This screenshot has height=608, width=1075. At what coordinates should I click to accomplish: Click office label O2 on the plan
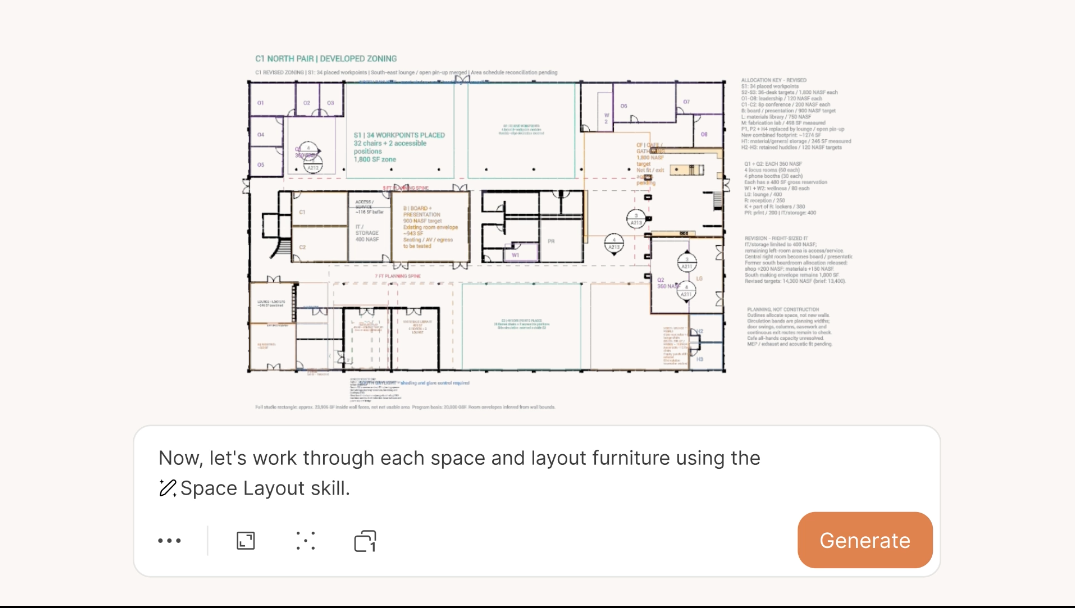tap(306, 103)
